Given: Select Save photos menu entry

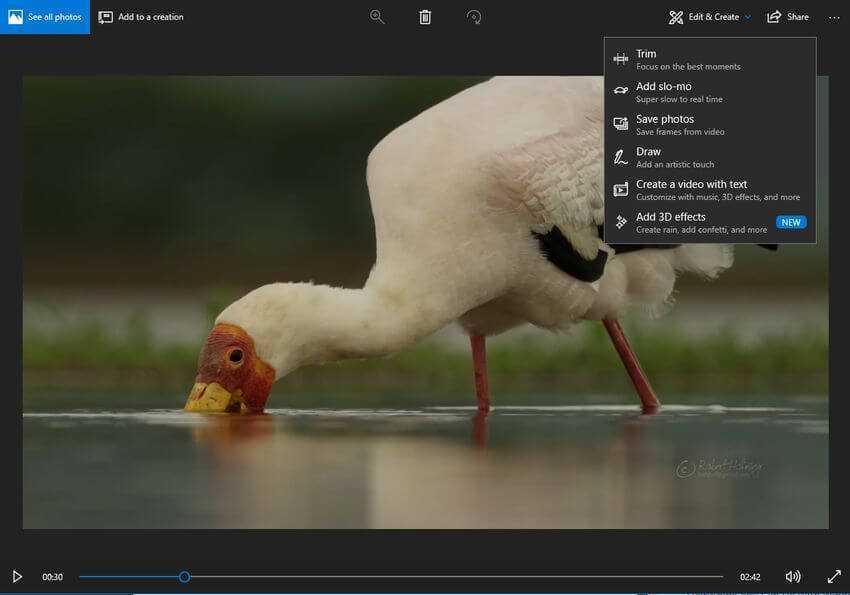Looking at the screenshot, I should pyautogui.click(x=710, y=124).
